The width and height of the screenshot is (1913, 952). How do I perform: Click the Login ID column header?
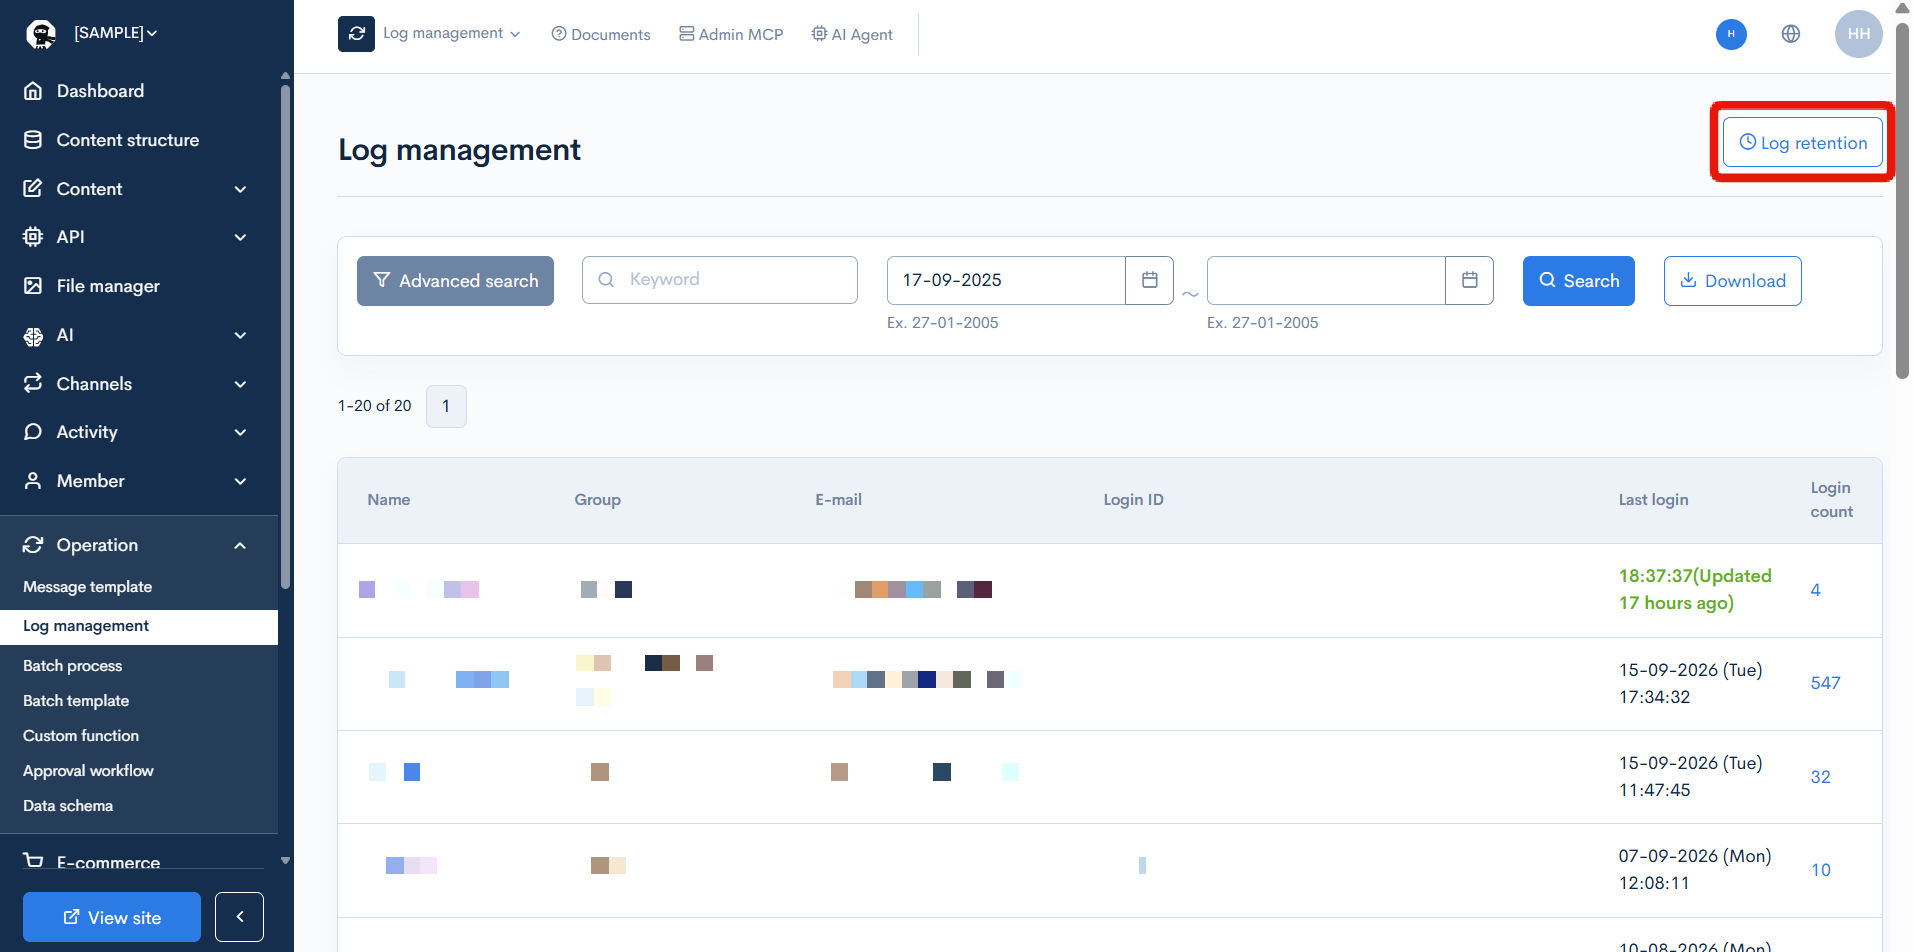click(x=1133, y=500)
